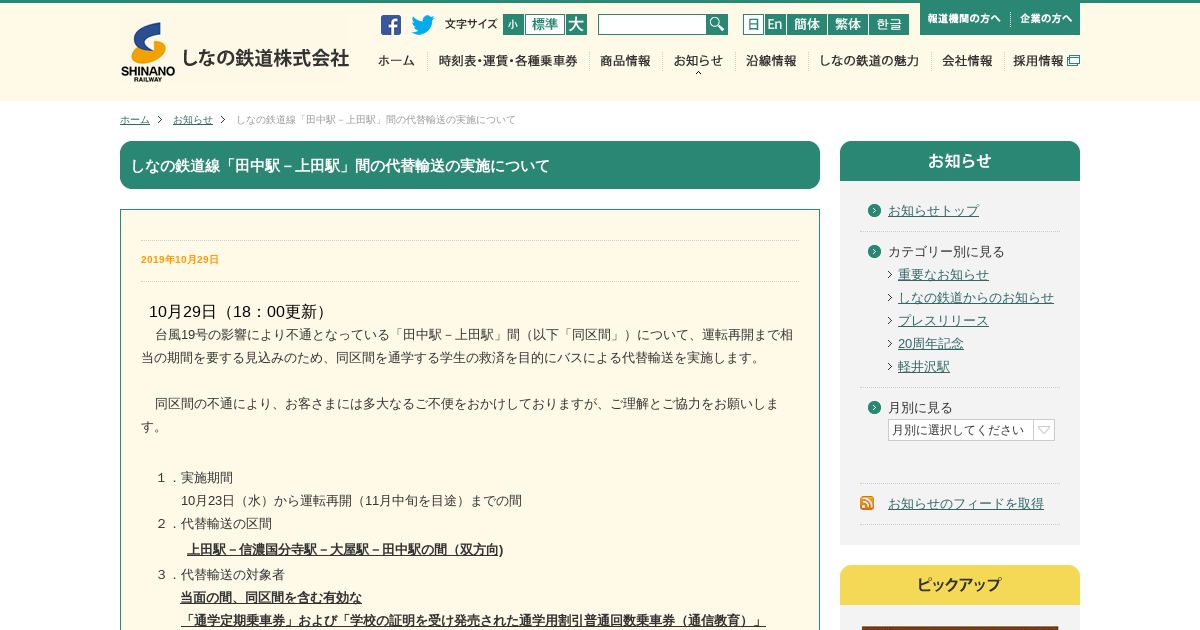The image size is (1200, 630).
Task: Click the ３．代替輸送の対象者 list item
Action: (x=220, y=575)
